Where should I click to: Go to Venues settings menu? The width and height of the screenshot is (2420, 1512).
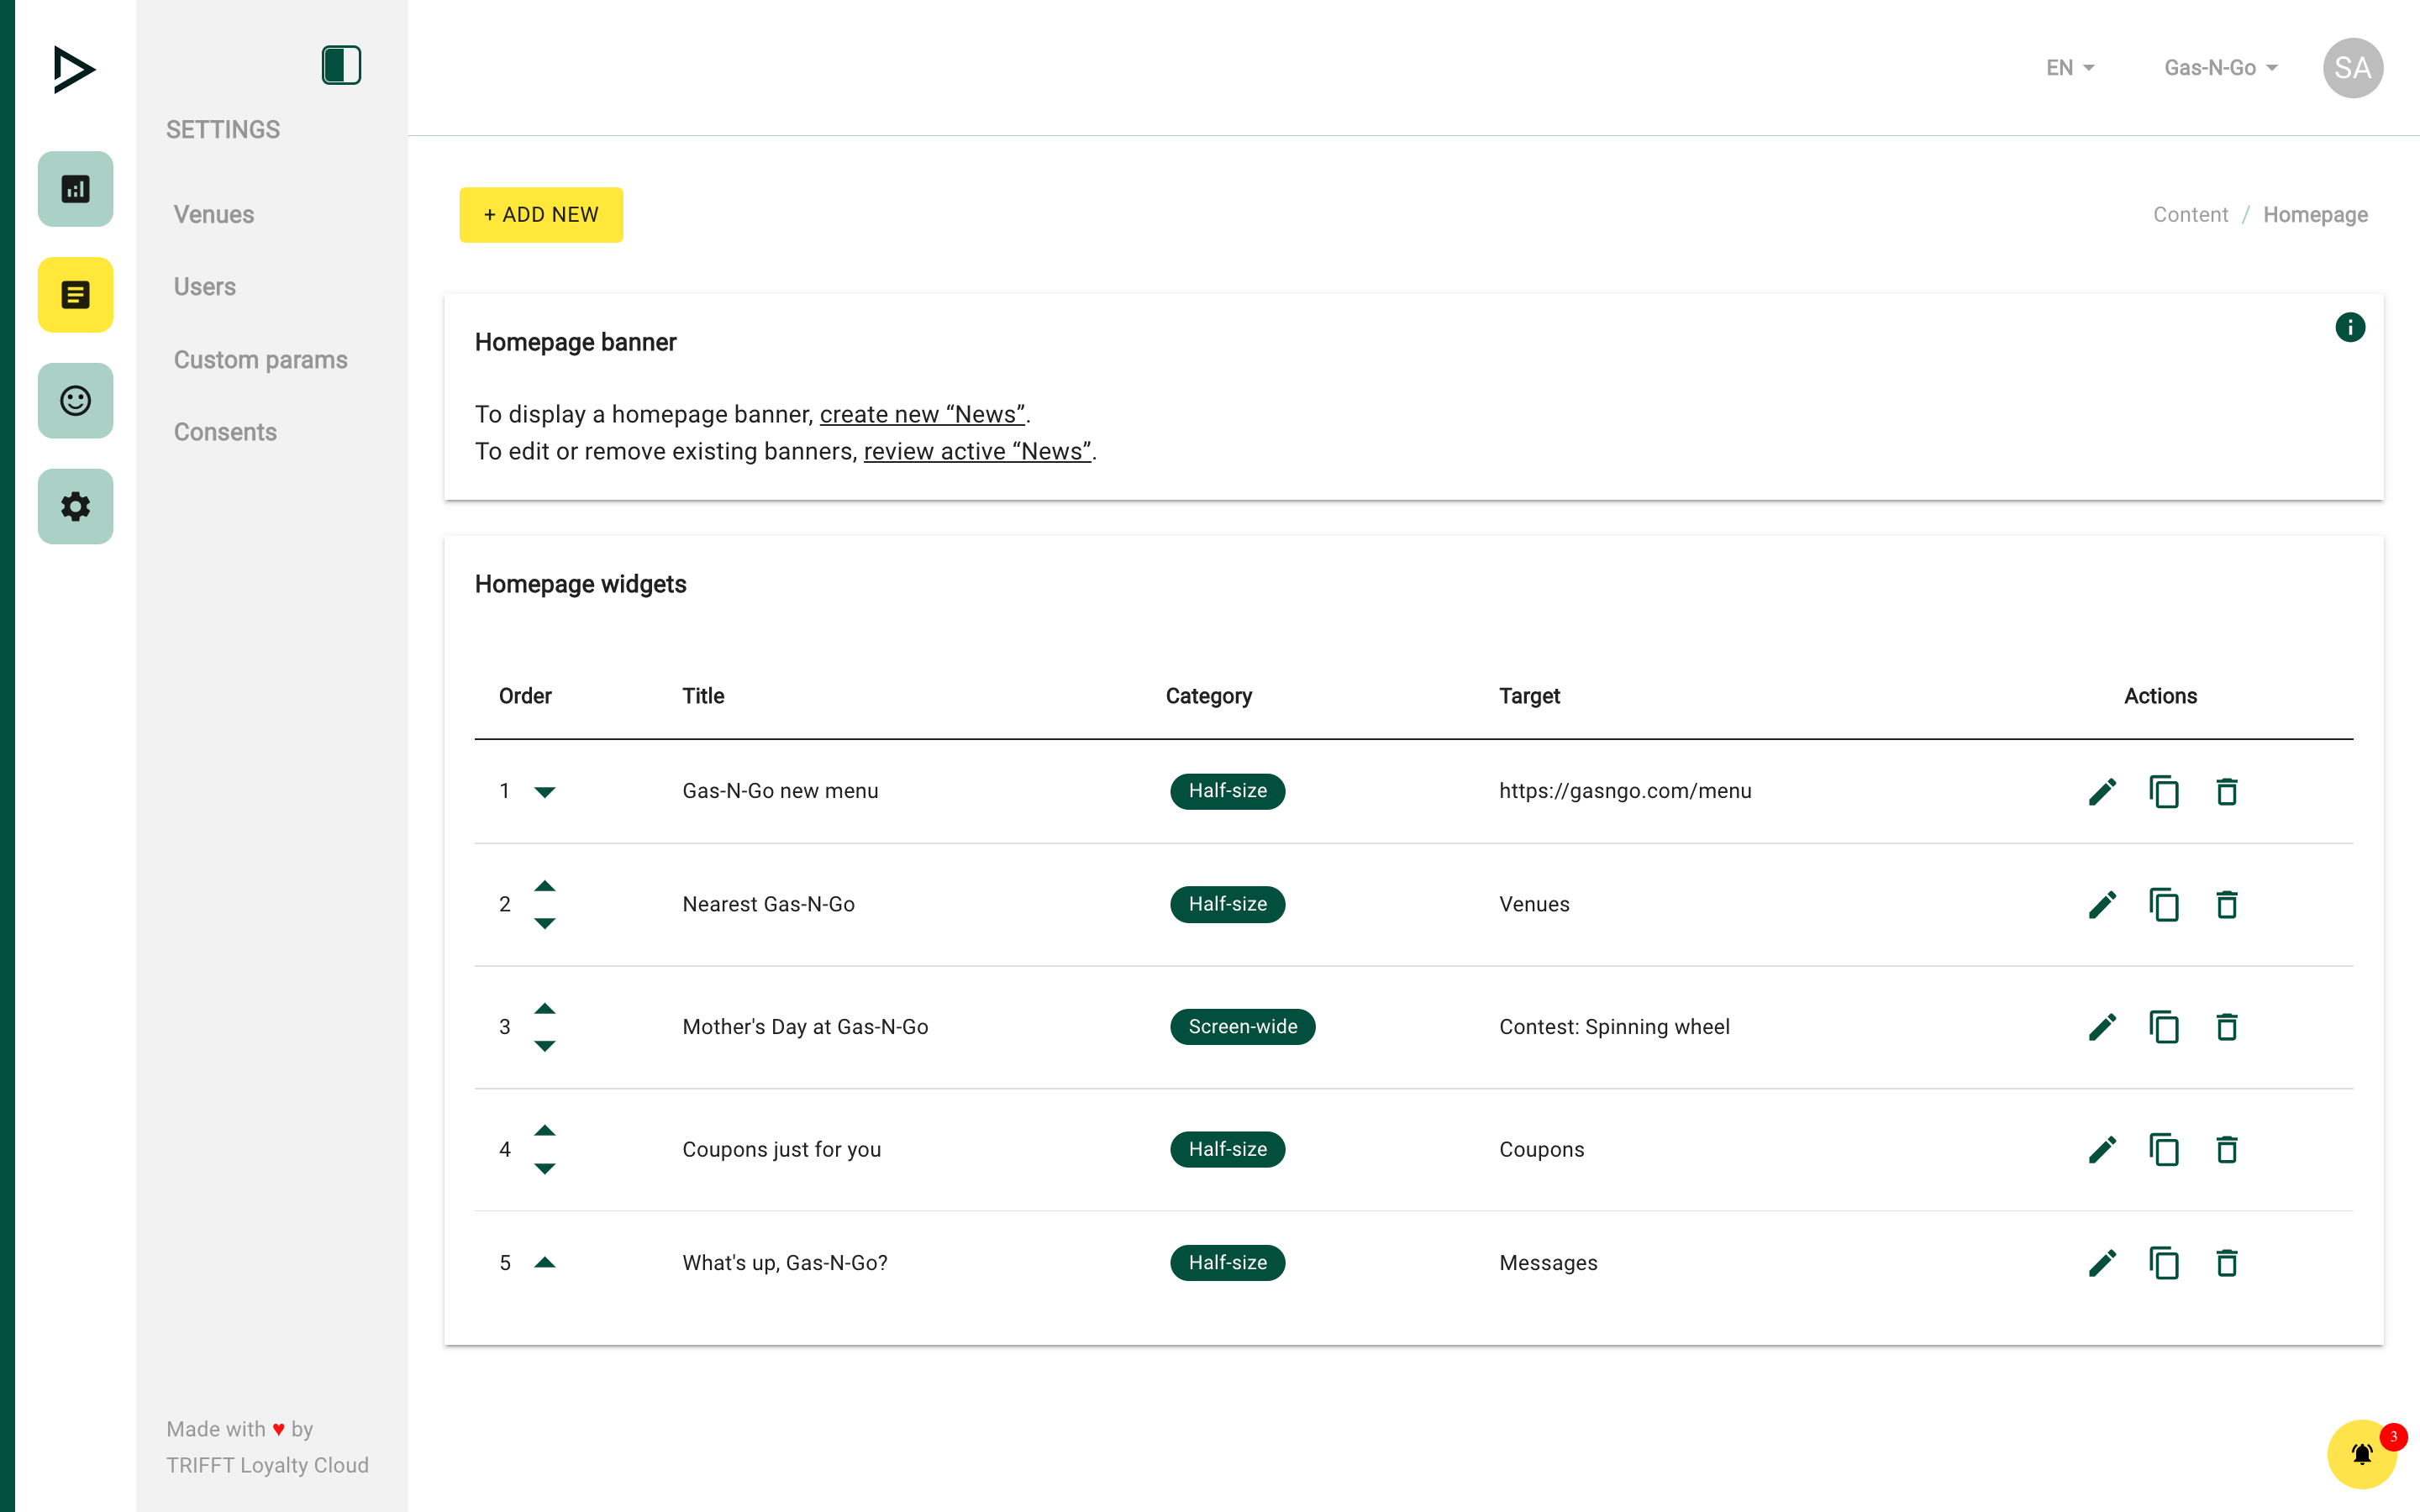(x=214, y=214)
